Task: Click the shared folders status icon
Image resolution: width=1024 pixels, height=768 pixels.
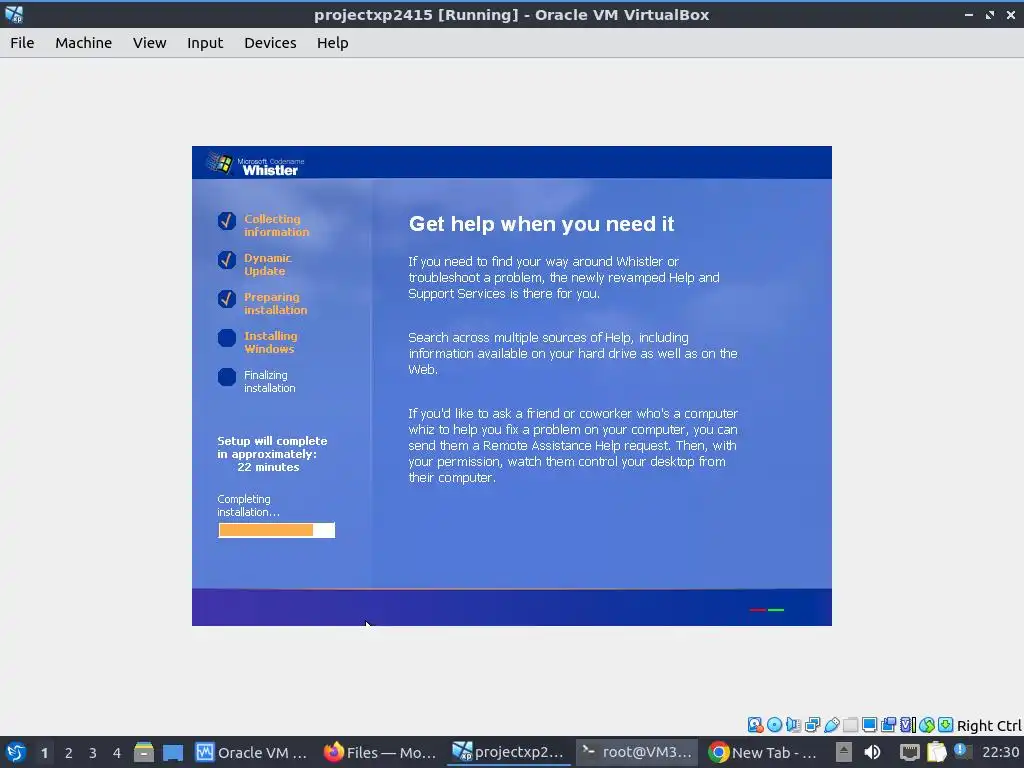Action: [x=850, y=725]
